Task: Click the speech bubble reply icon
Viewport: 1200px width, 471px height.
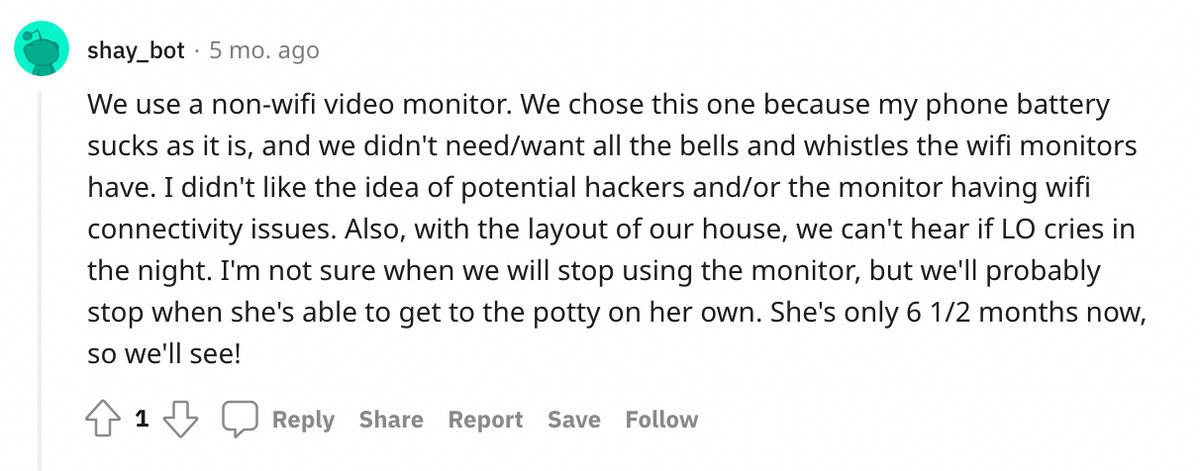Action: coord(240,421)
